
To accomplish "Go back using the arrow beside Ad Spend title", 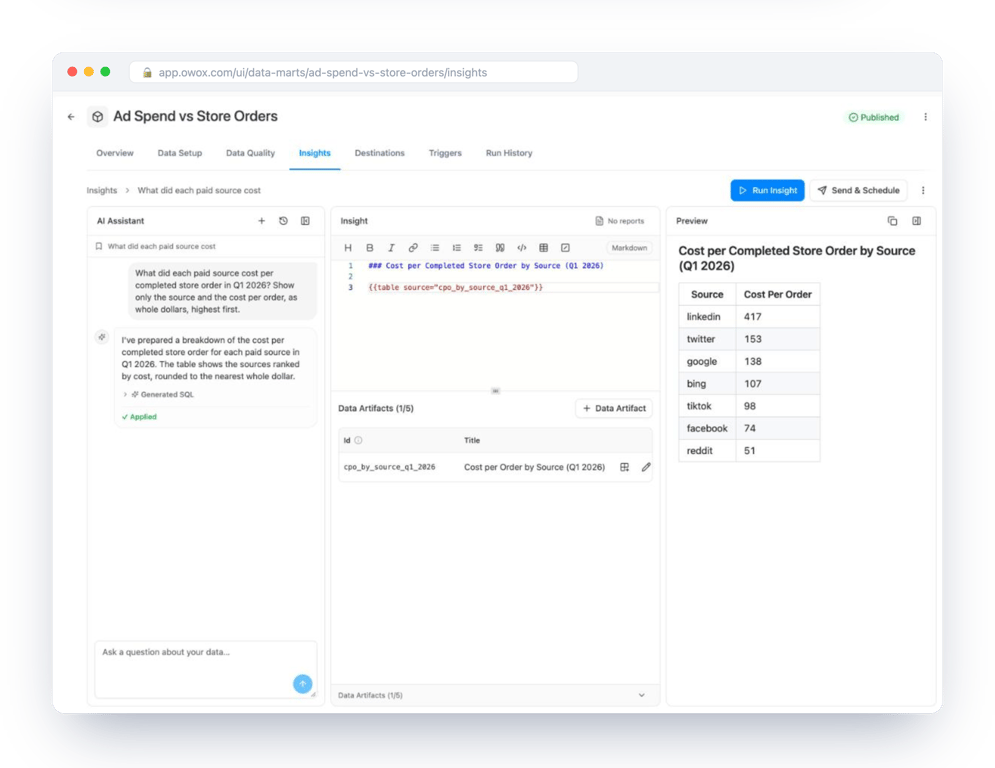I will pos(71,117).
